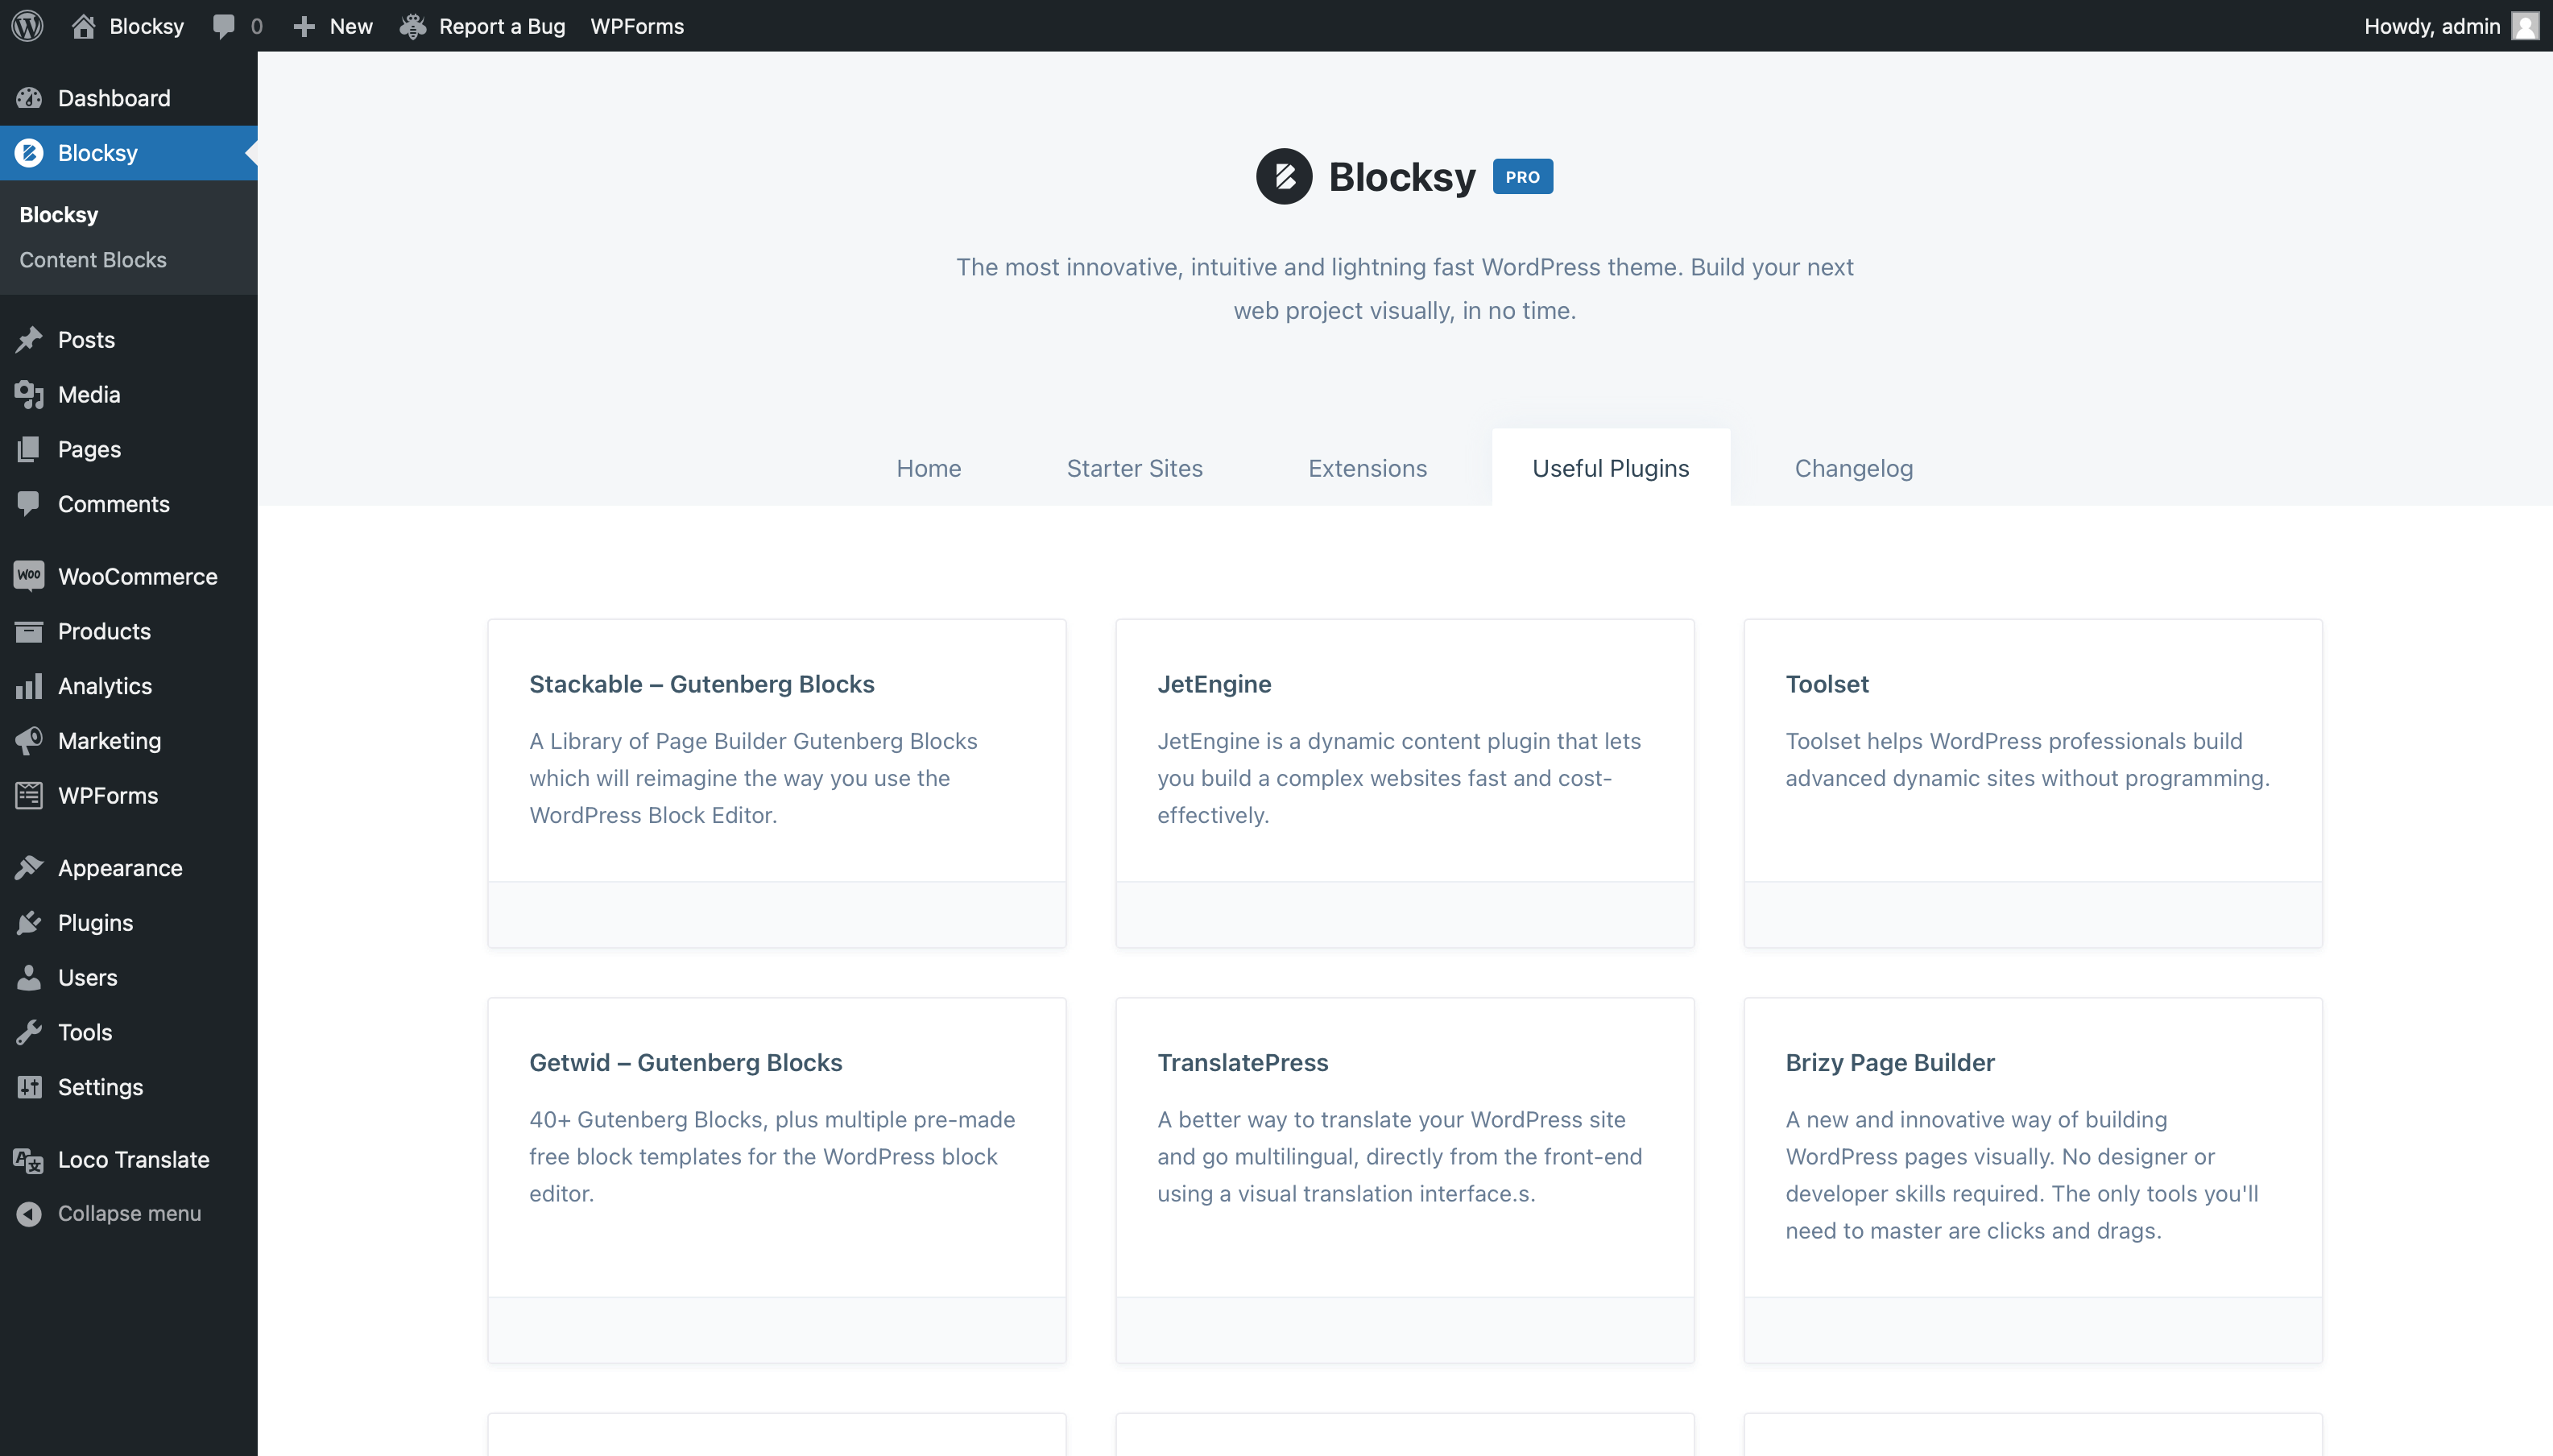
Task: Click the Products menu label
Action: pos(104,631)
